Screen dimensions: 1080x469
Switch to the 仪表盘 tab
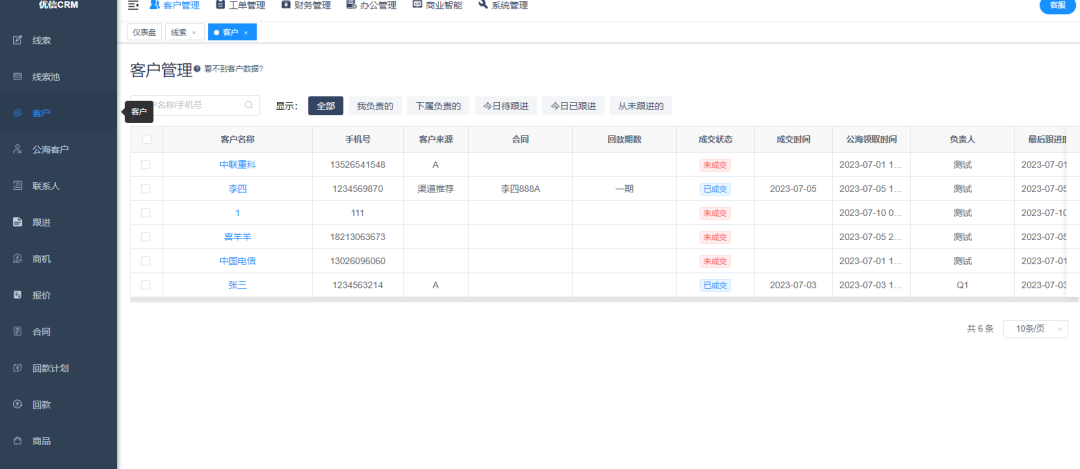point(144,32)
